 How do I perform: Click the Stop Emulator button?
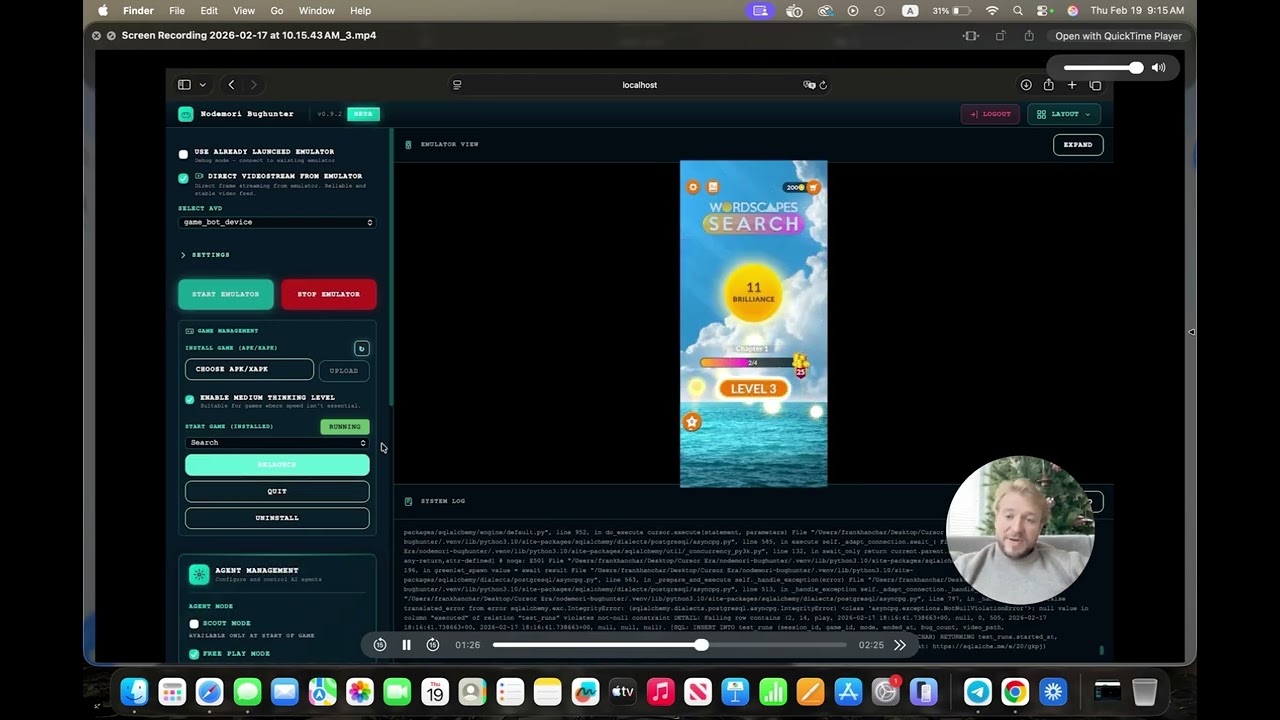[x=328, y=294]
